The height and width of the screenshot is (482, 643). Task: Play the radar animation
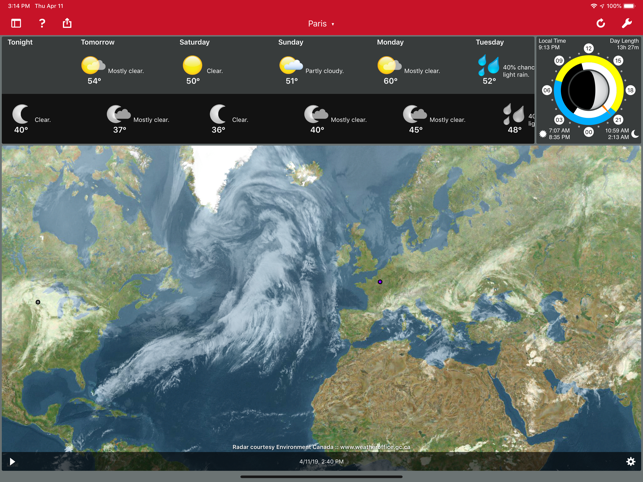(12, 462)
